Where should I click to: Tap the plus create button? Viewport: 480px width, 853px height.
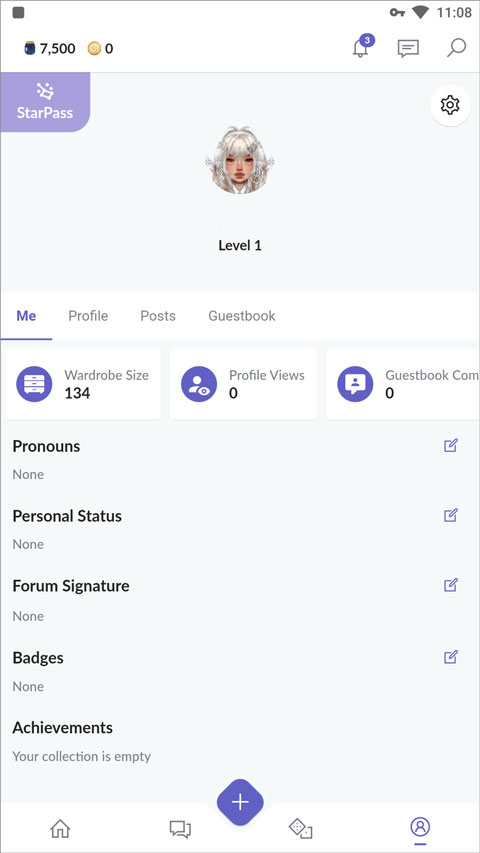point(240,802)
